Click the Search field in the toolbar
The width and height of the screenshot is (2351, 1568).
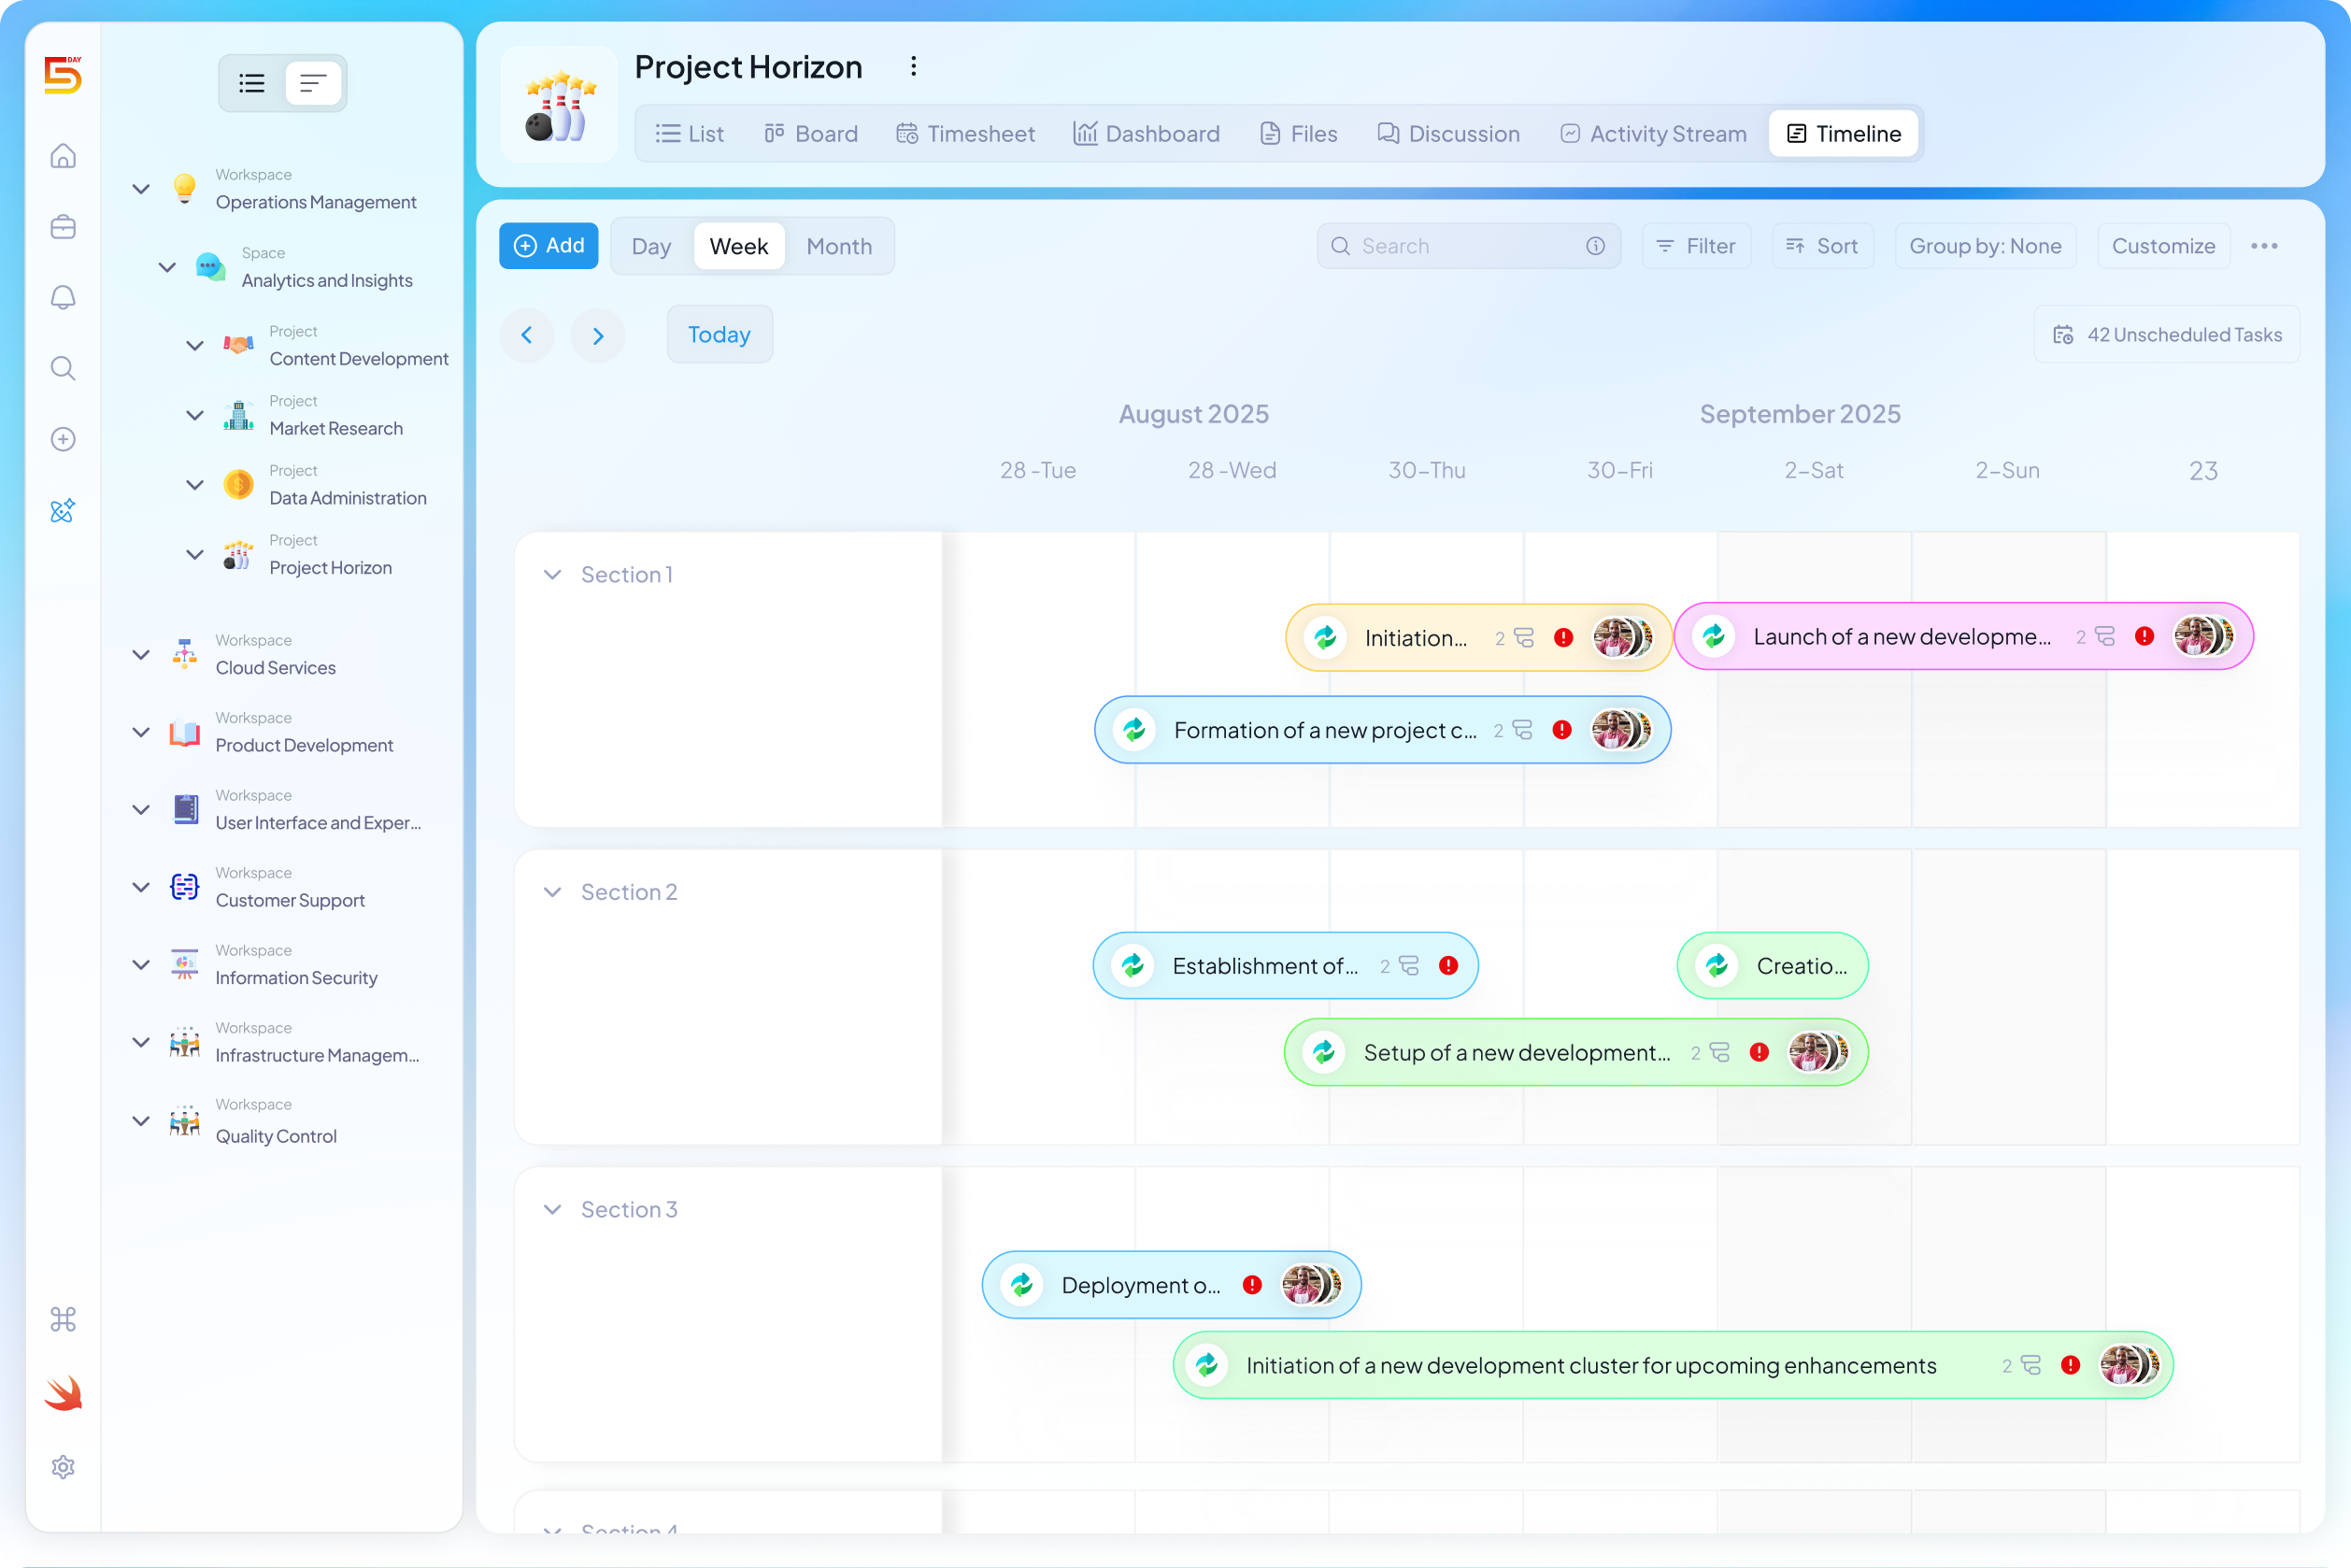1460,245
